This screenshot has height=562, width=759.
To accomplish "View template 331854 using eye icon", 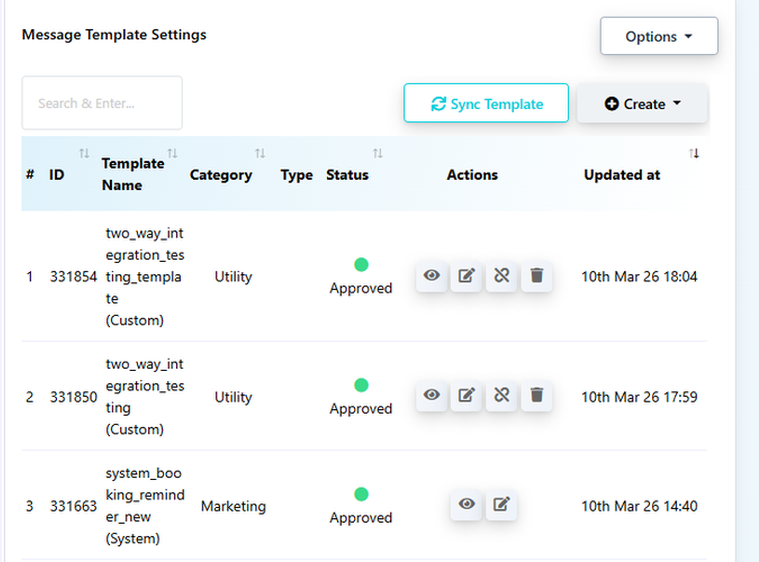I will click(x=432, y=276).
